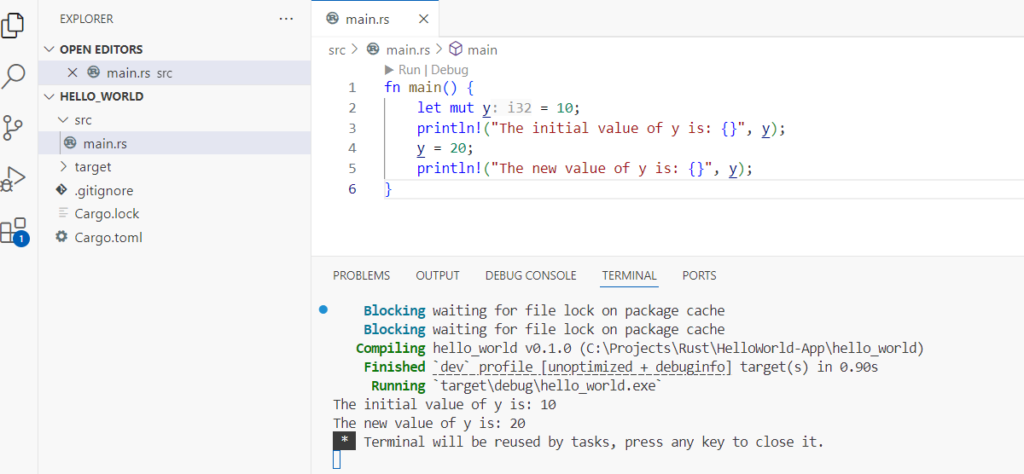Click the Cargo.lock file icon
Image resolution: width=1024 pixels, height=474 pixels.
[x=62, y=213]
